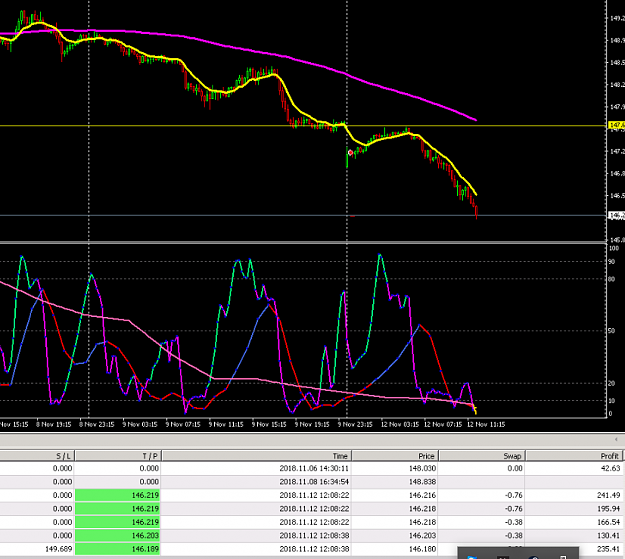Click the small arrow at the right of the terminal bar
625x559 pixels.
pyautogui.click(x=616, y=439)
